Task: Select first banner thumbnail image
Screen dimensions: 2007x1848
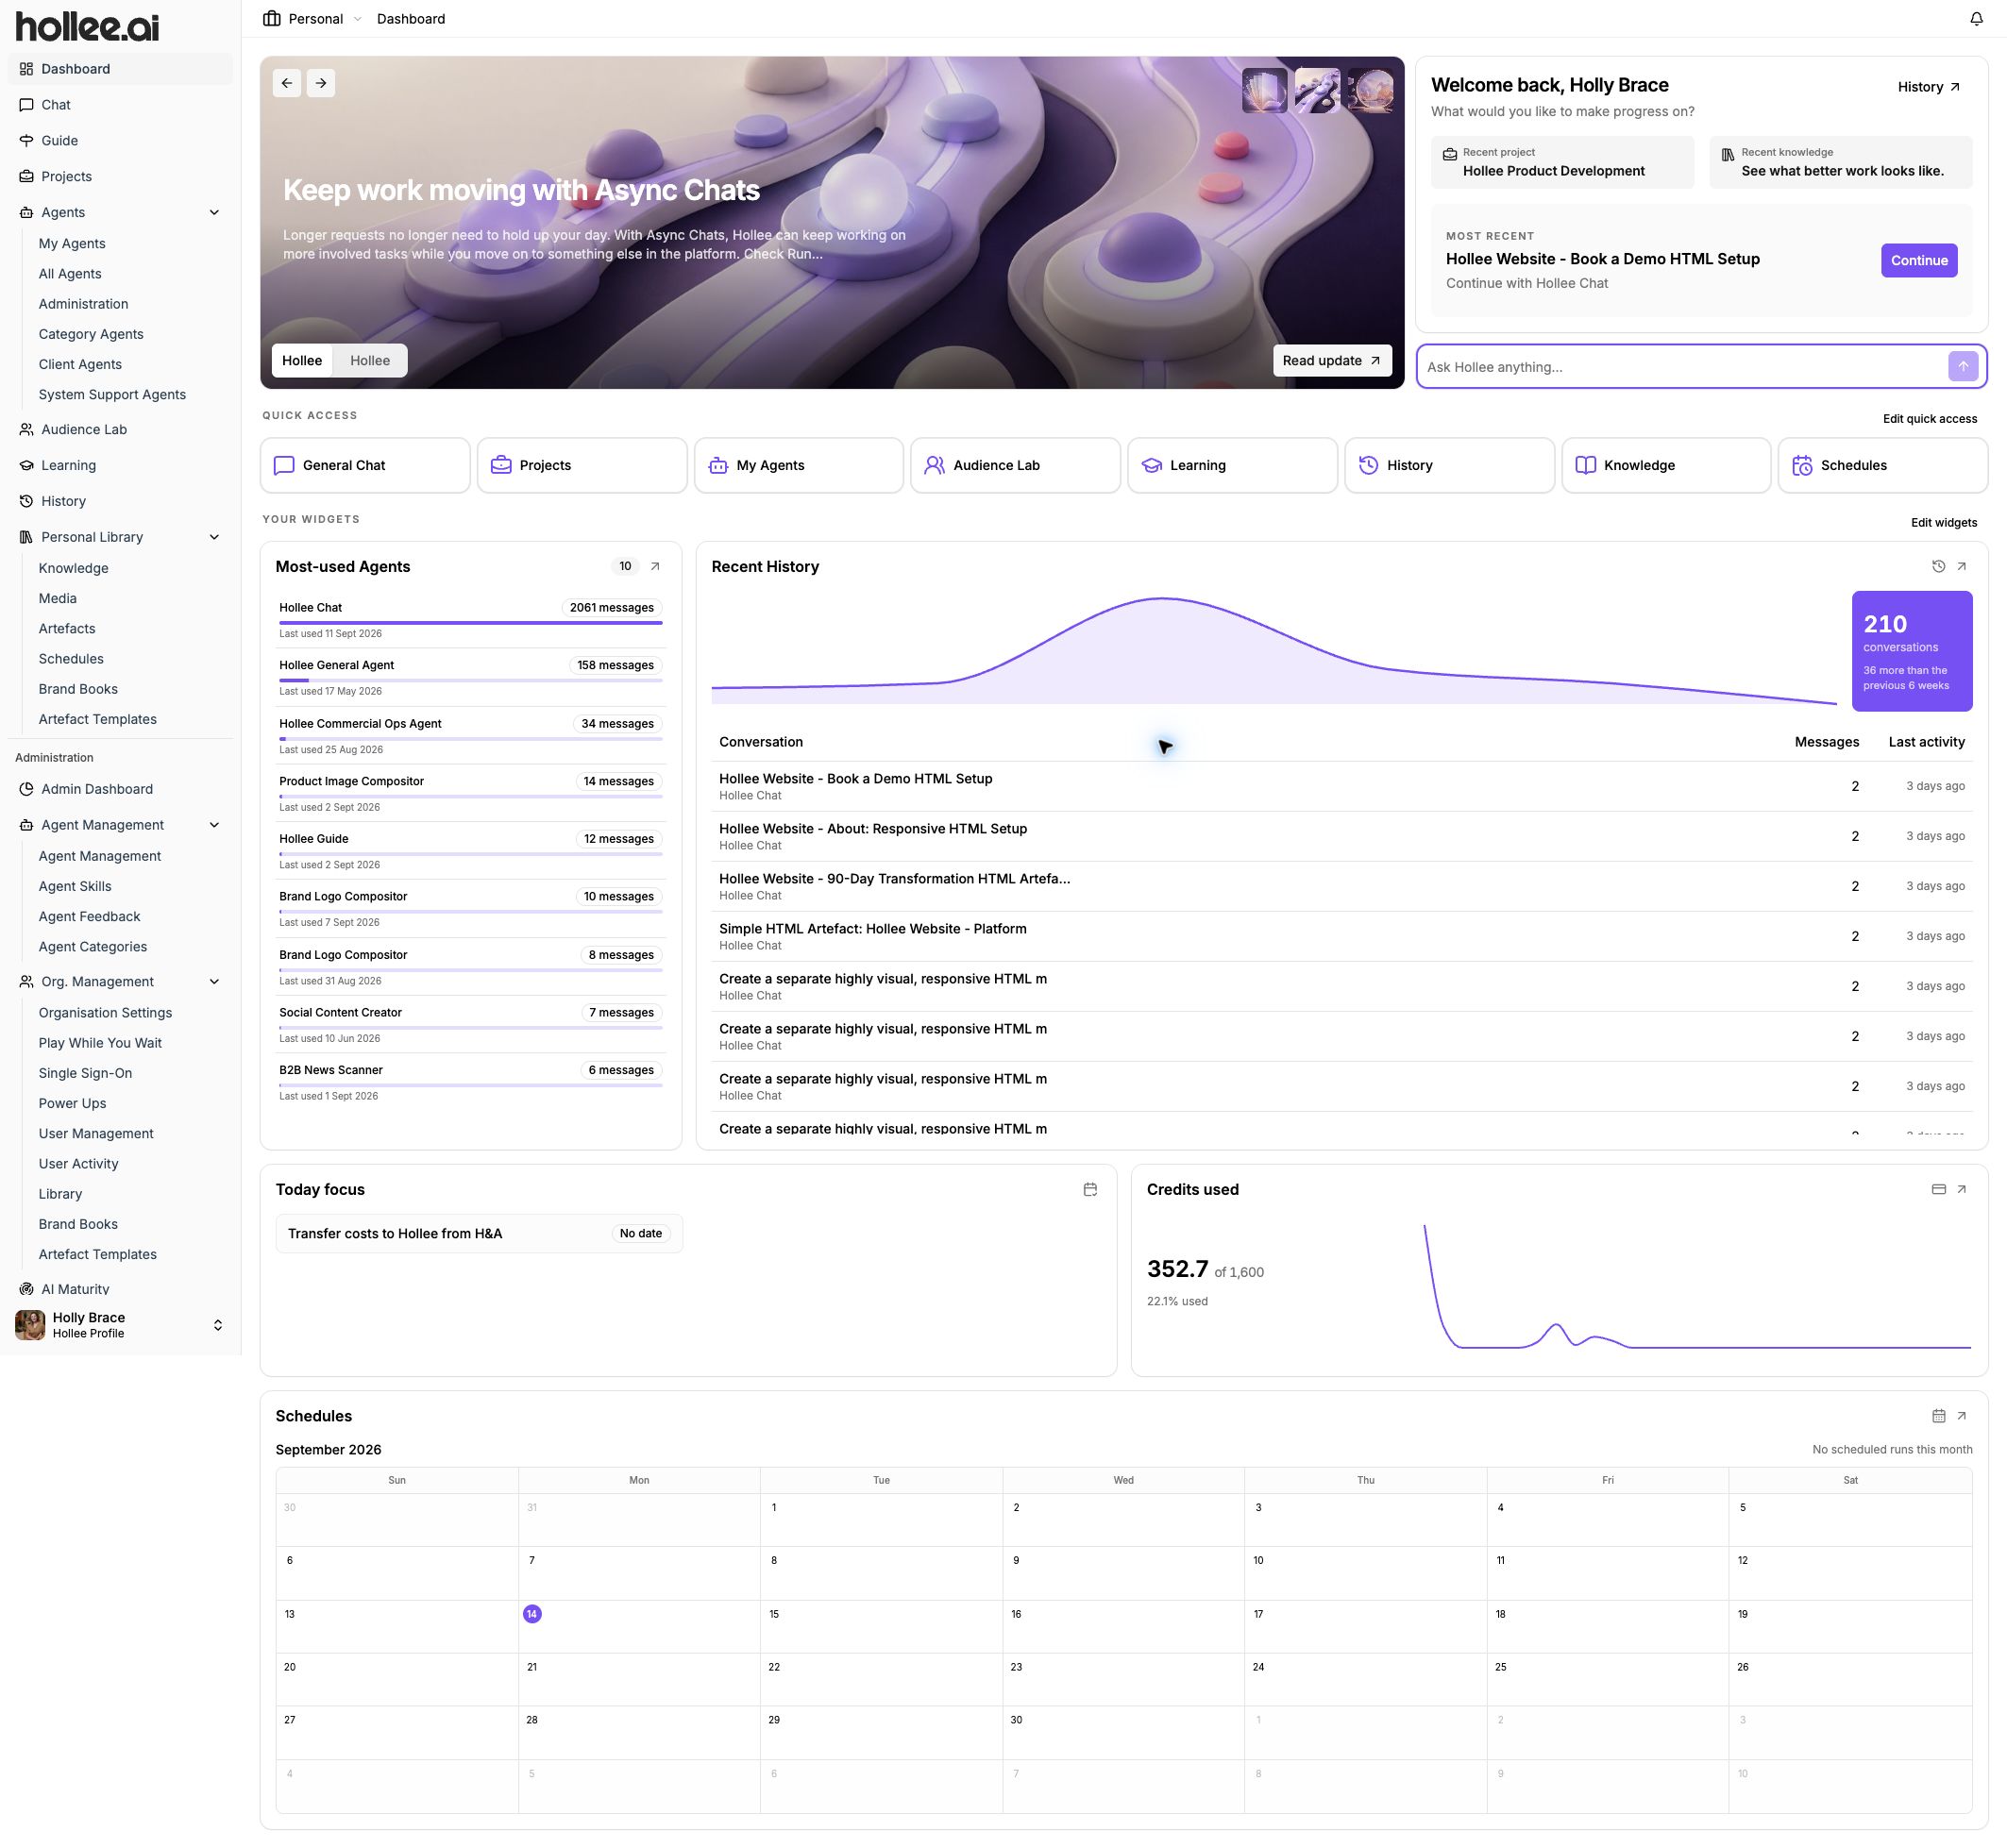Action: point(1264,91)
